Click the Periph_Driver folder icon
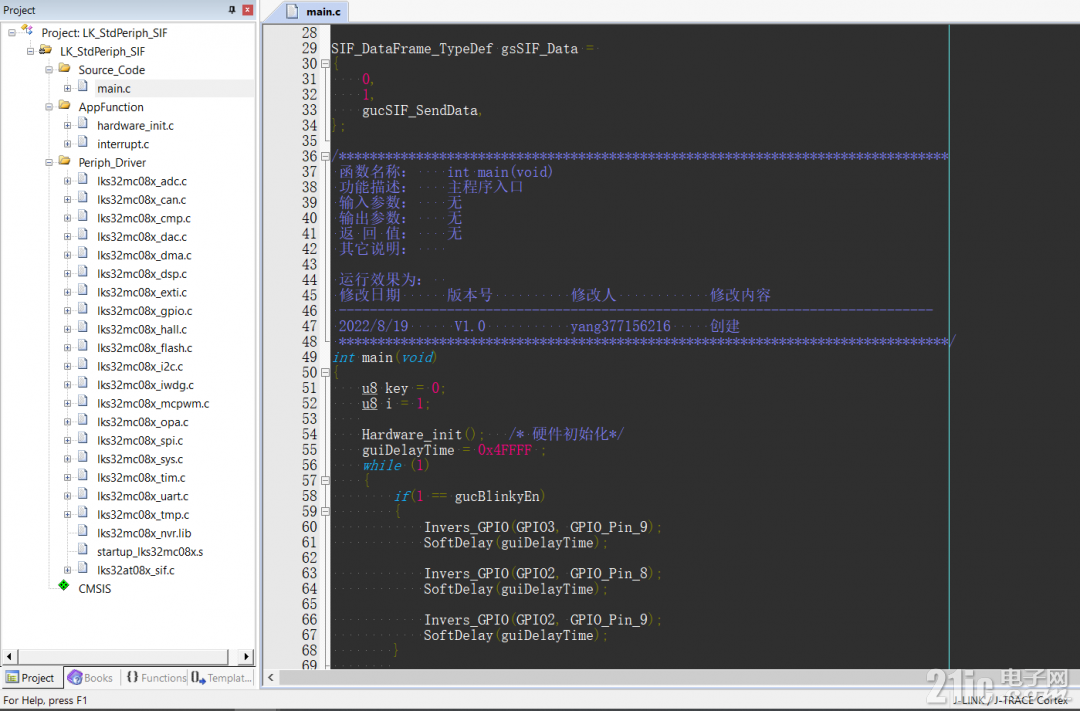 coord(65,161)
